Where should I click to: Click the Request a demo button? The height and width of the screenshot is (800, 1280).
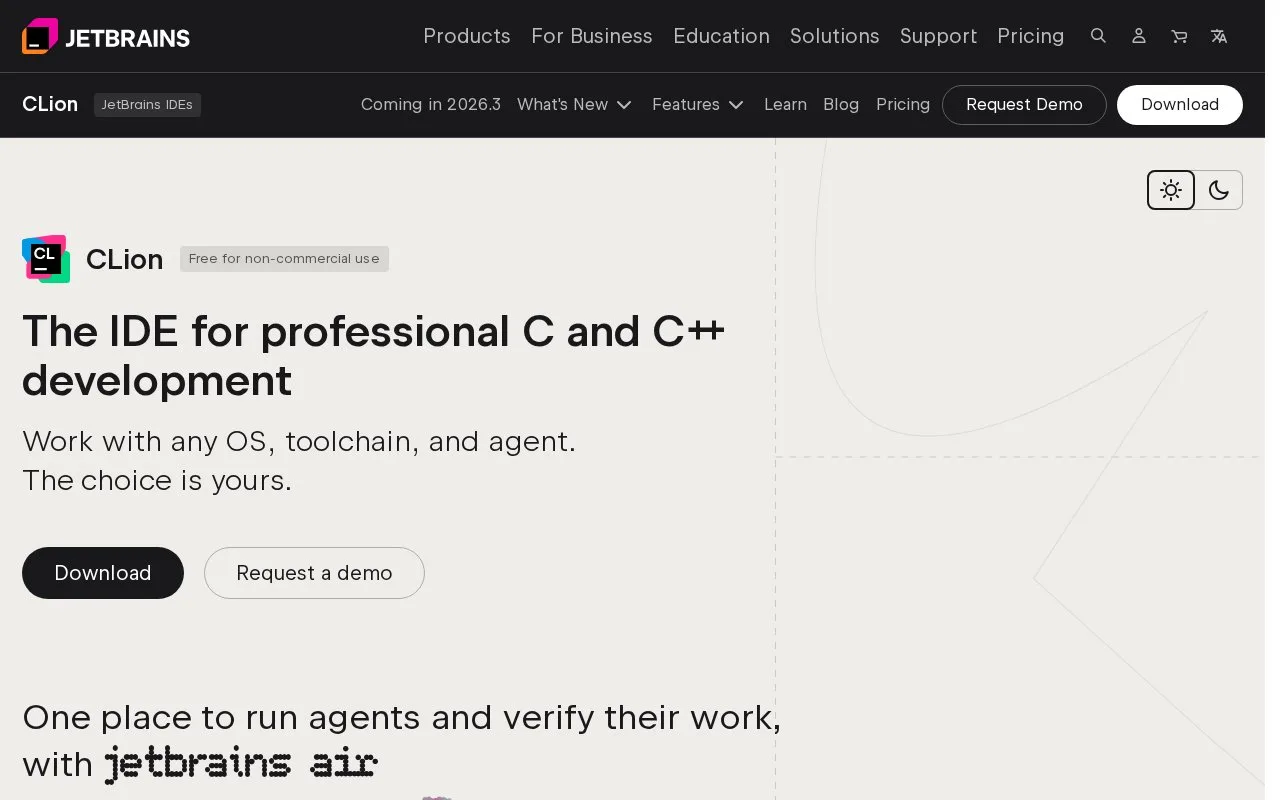click(x=314, y=573)
